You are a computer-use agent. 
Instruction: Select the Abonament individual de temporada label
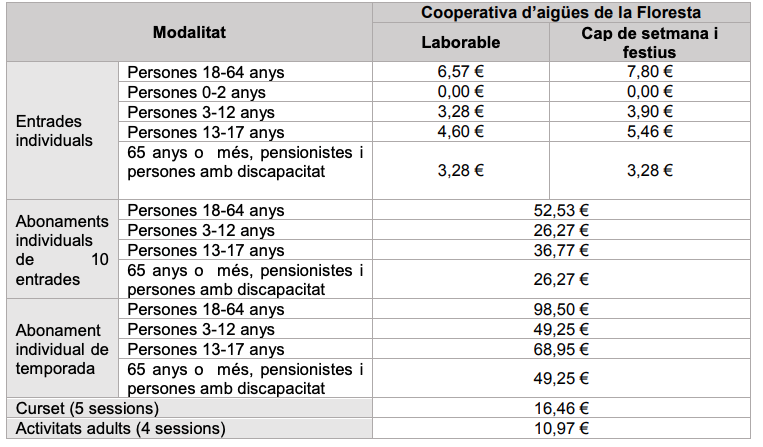pyautogui.click(x=62, y=349)
